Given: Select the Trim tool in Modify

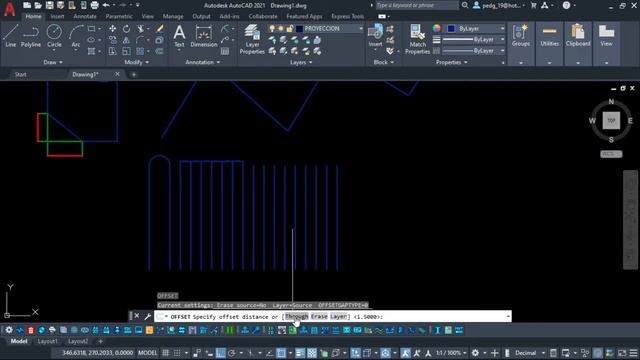Looking at the screenshot, I should (x=141, y=29).
